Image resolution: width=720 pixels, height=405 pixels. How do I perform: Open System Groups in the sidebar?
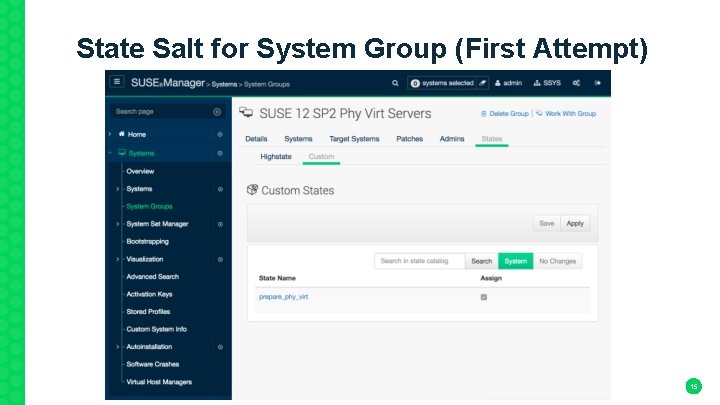pyautogui.click(x=149, y=206)
